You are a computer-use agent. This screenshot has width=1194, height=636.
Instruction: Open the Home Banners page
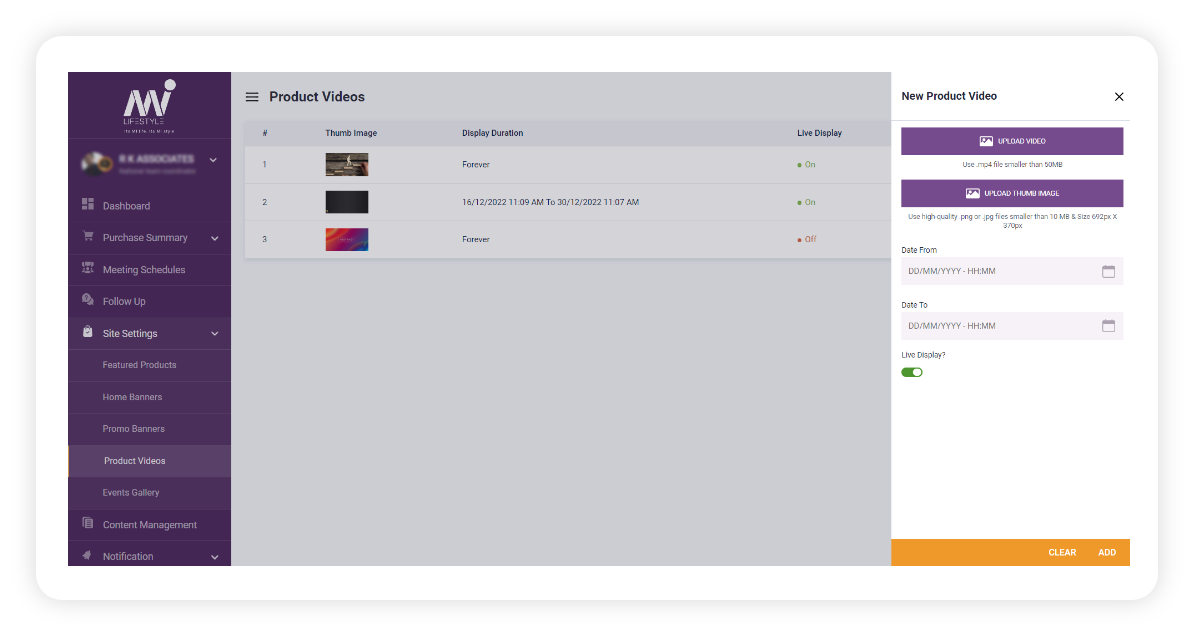tap(135, 396)
